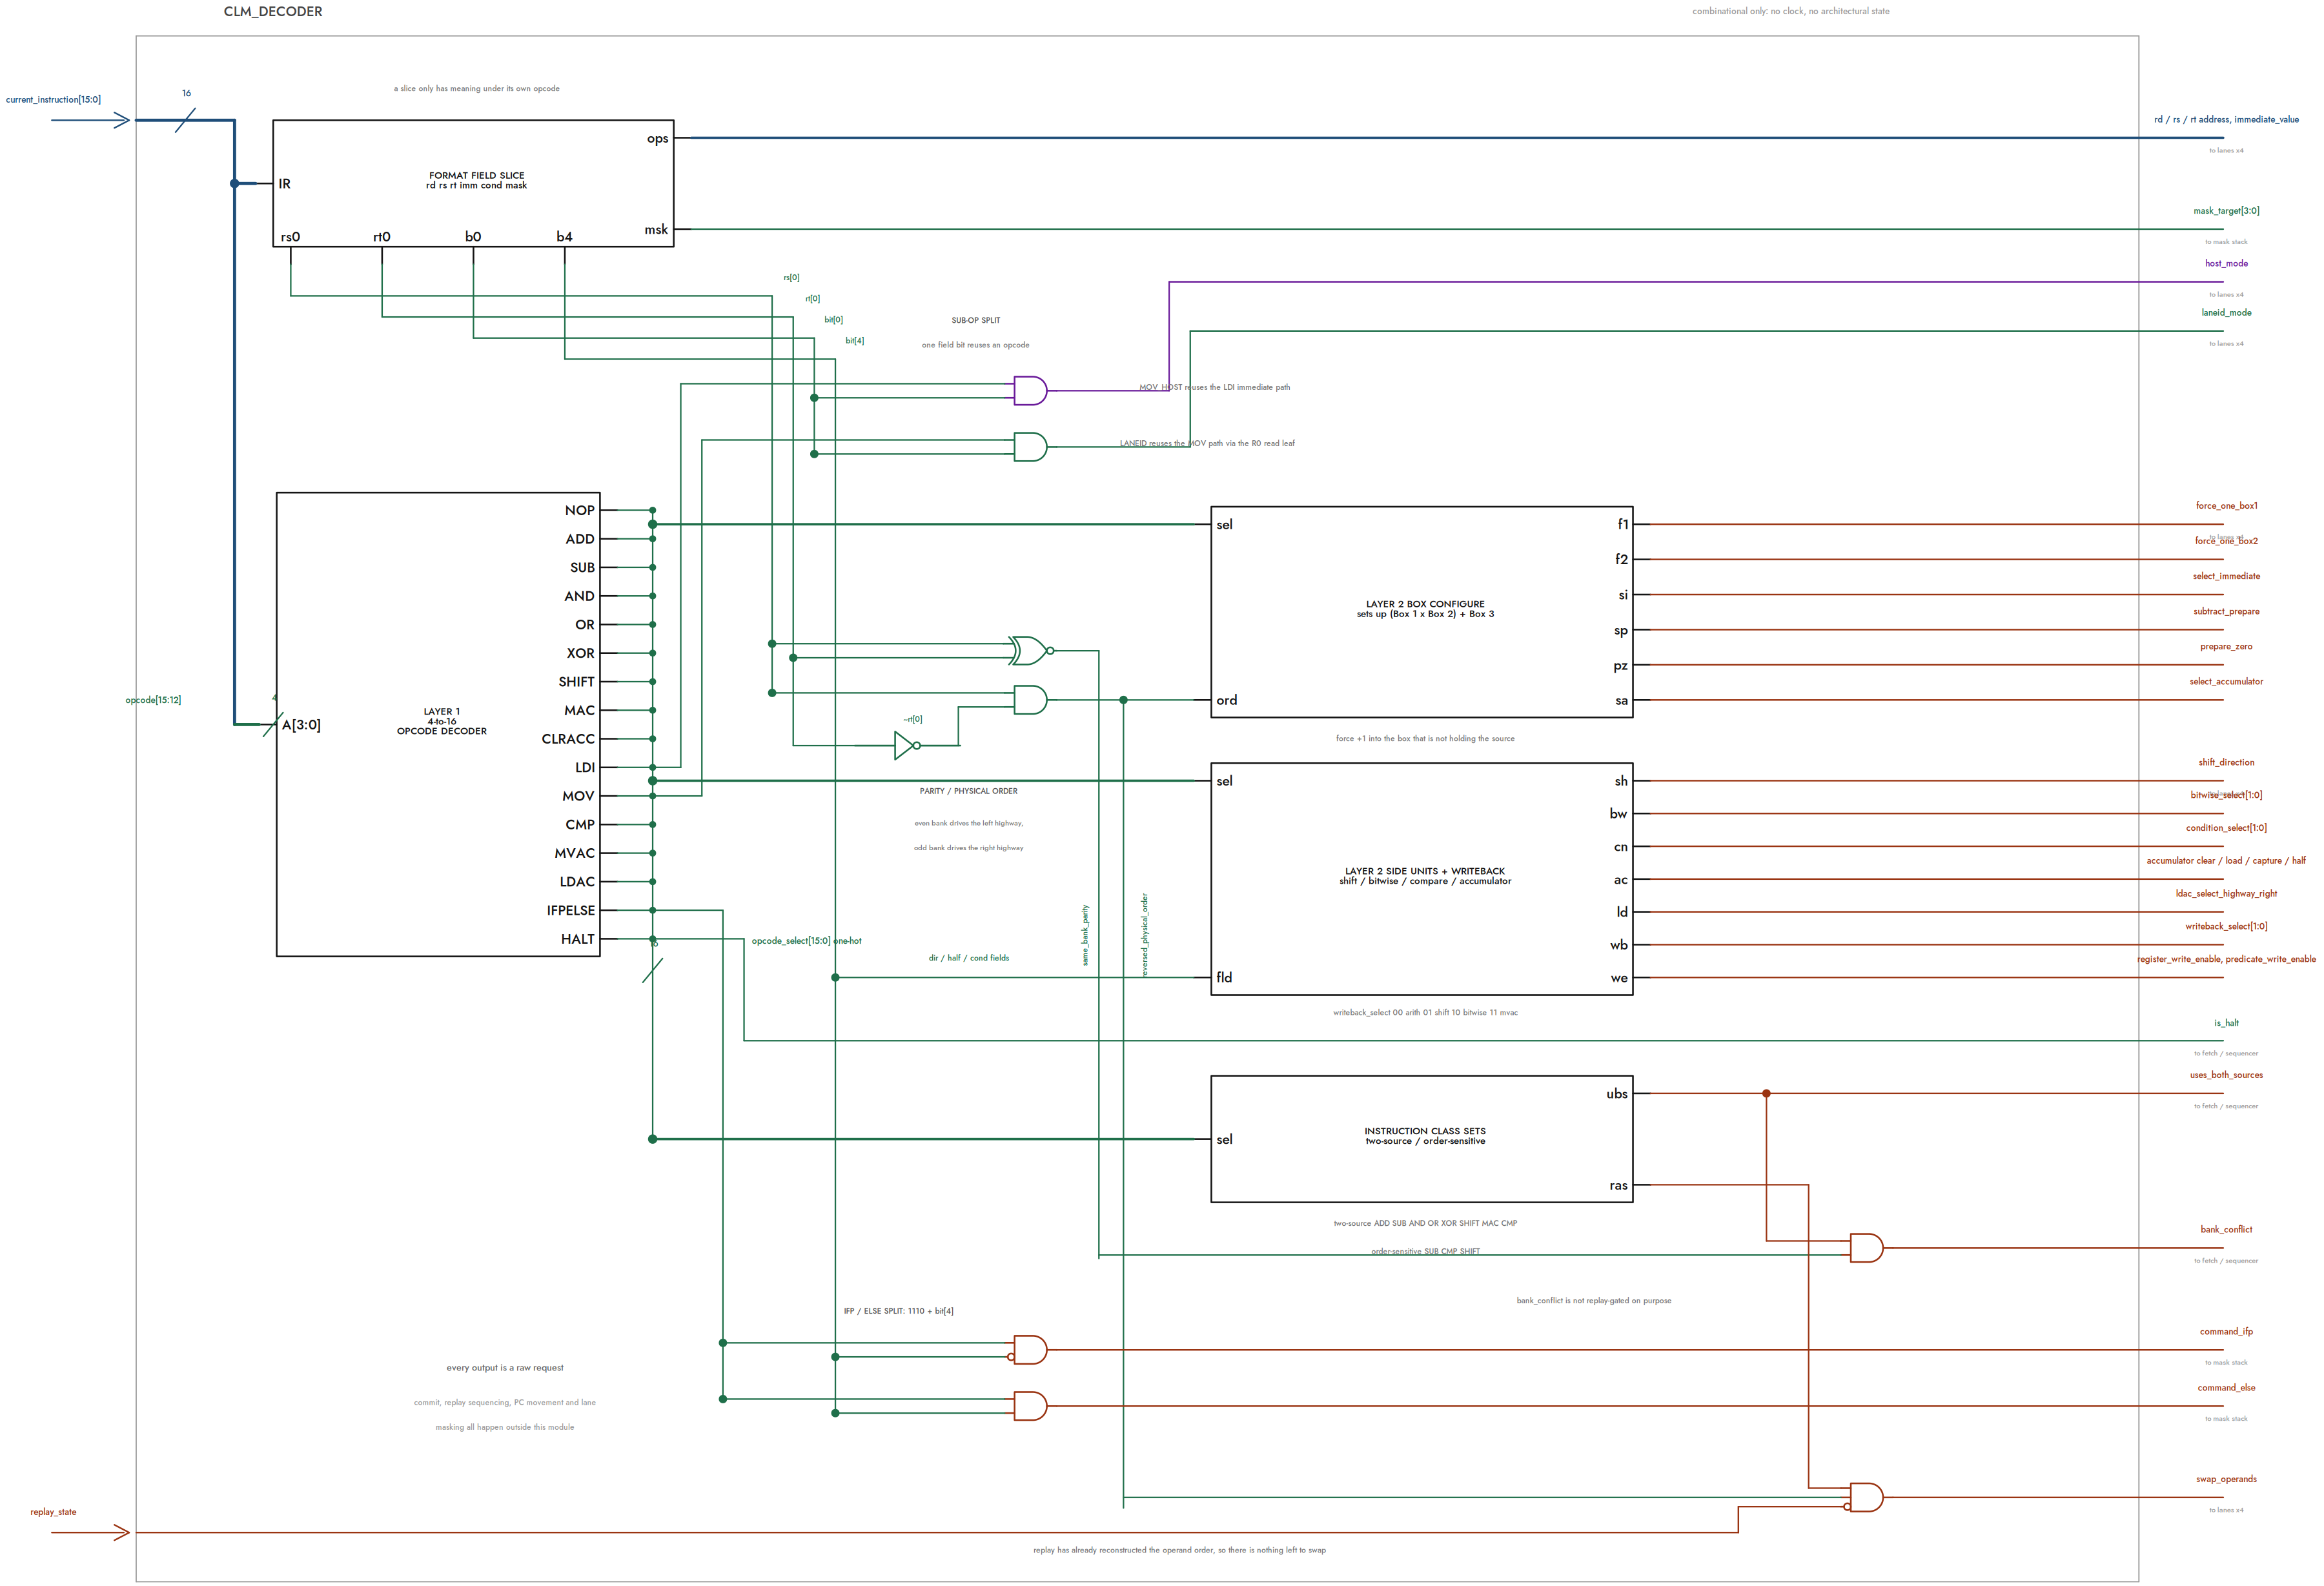The image size is (2324, 1586).
Task: Click the ops output port label
Action: coord(657,139)
